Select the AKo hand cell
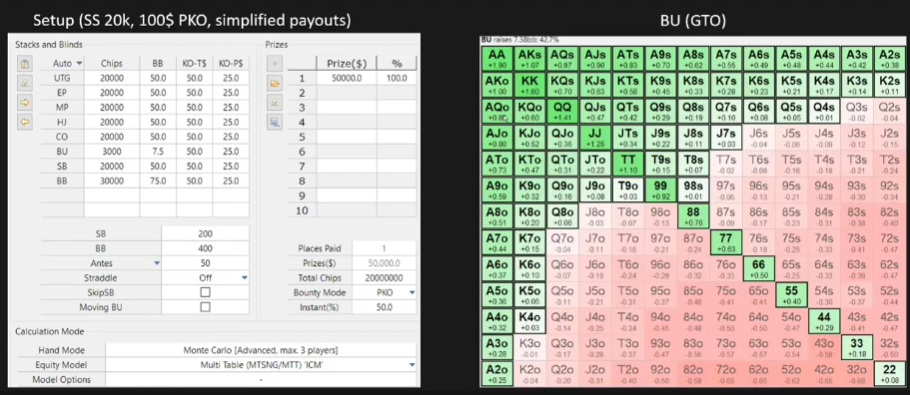Image resolution: width=910 pixels, height=395 pixels. click(497, 85)
